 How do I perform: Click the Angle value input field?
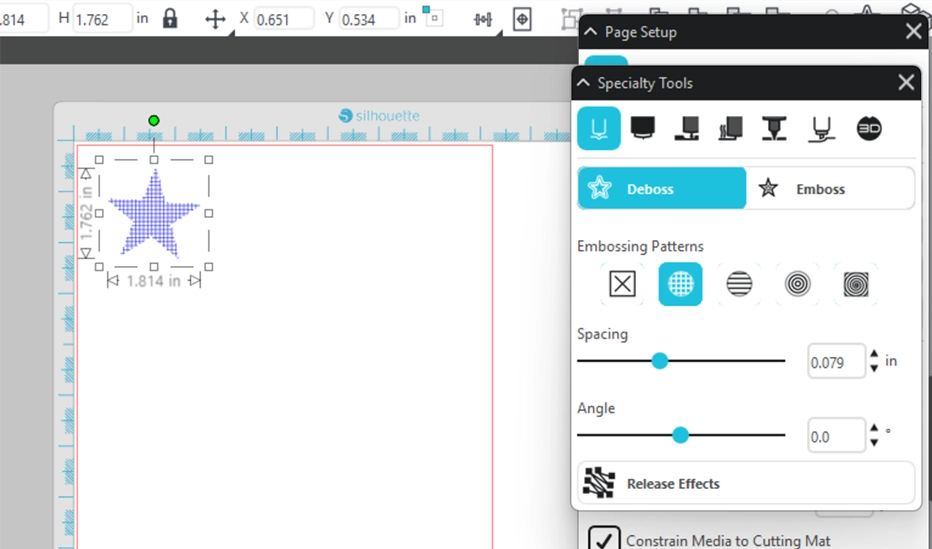click(835, 436)
